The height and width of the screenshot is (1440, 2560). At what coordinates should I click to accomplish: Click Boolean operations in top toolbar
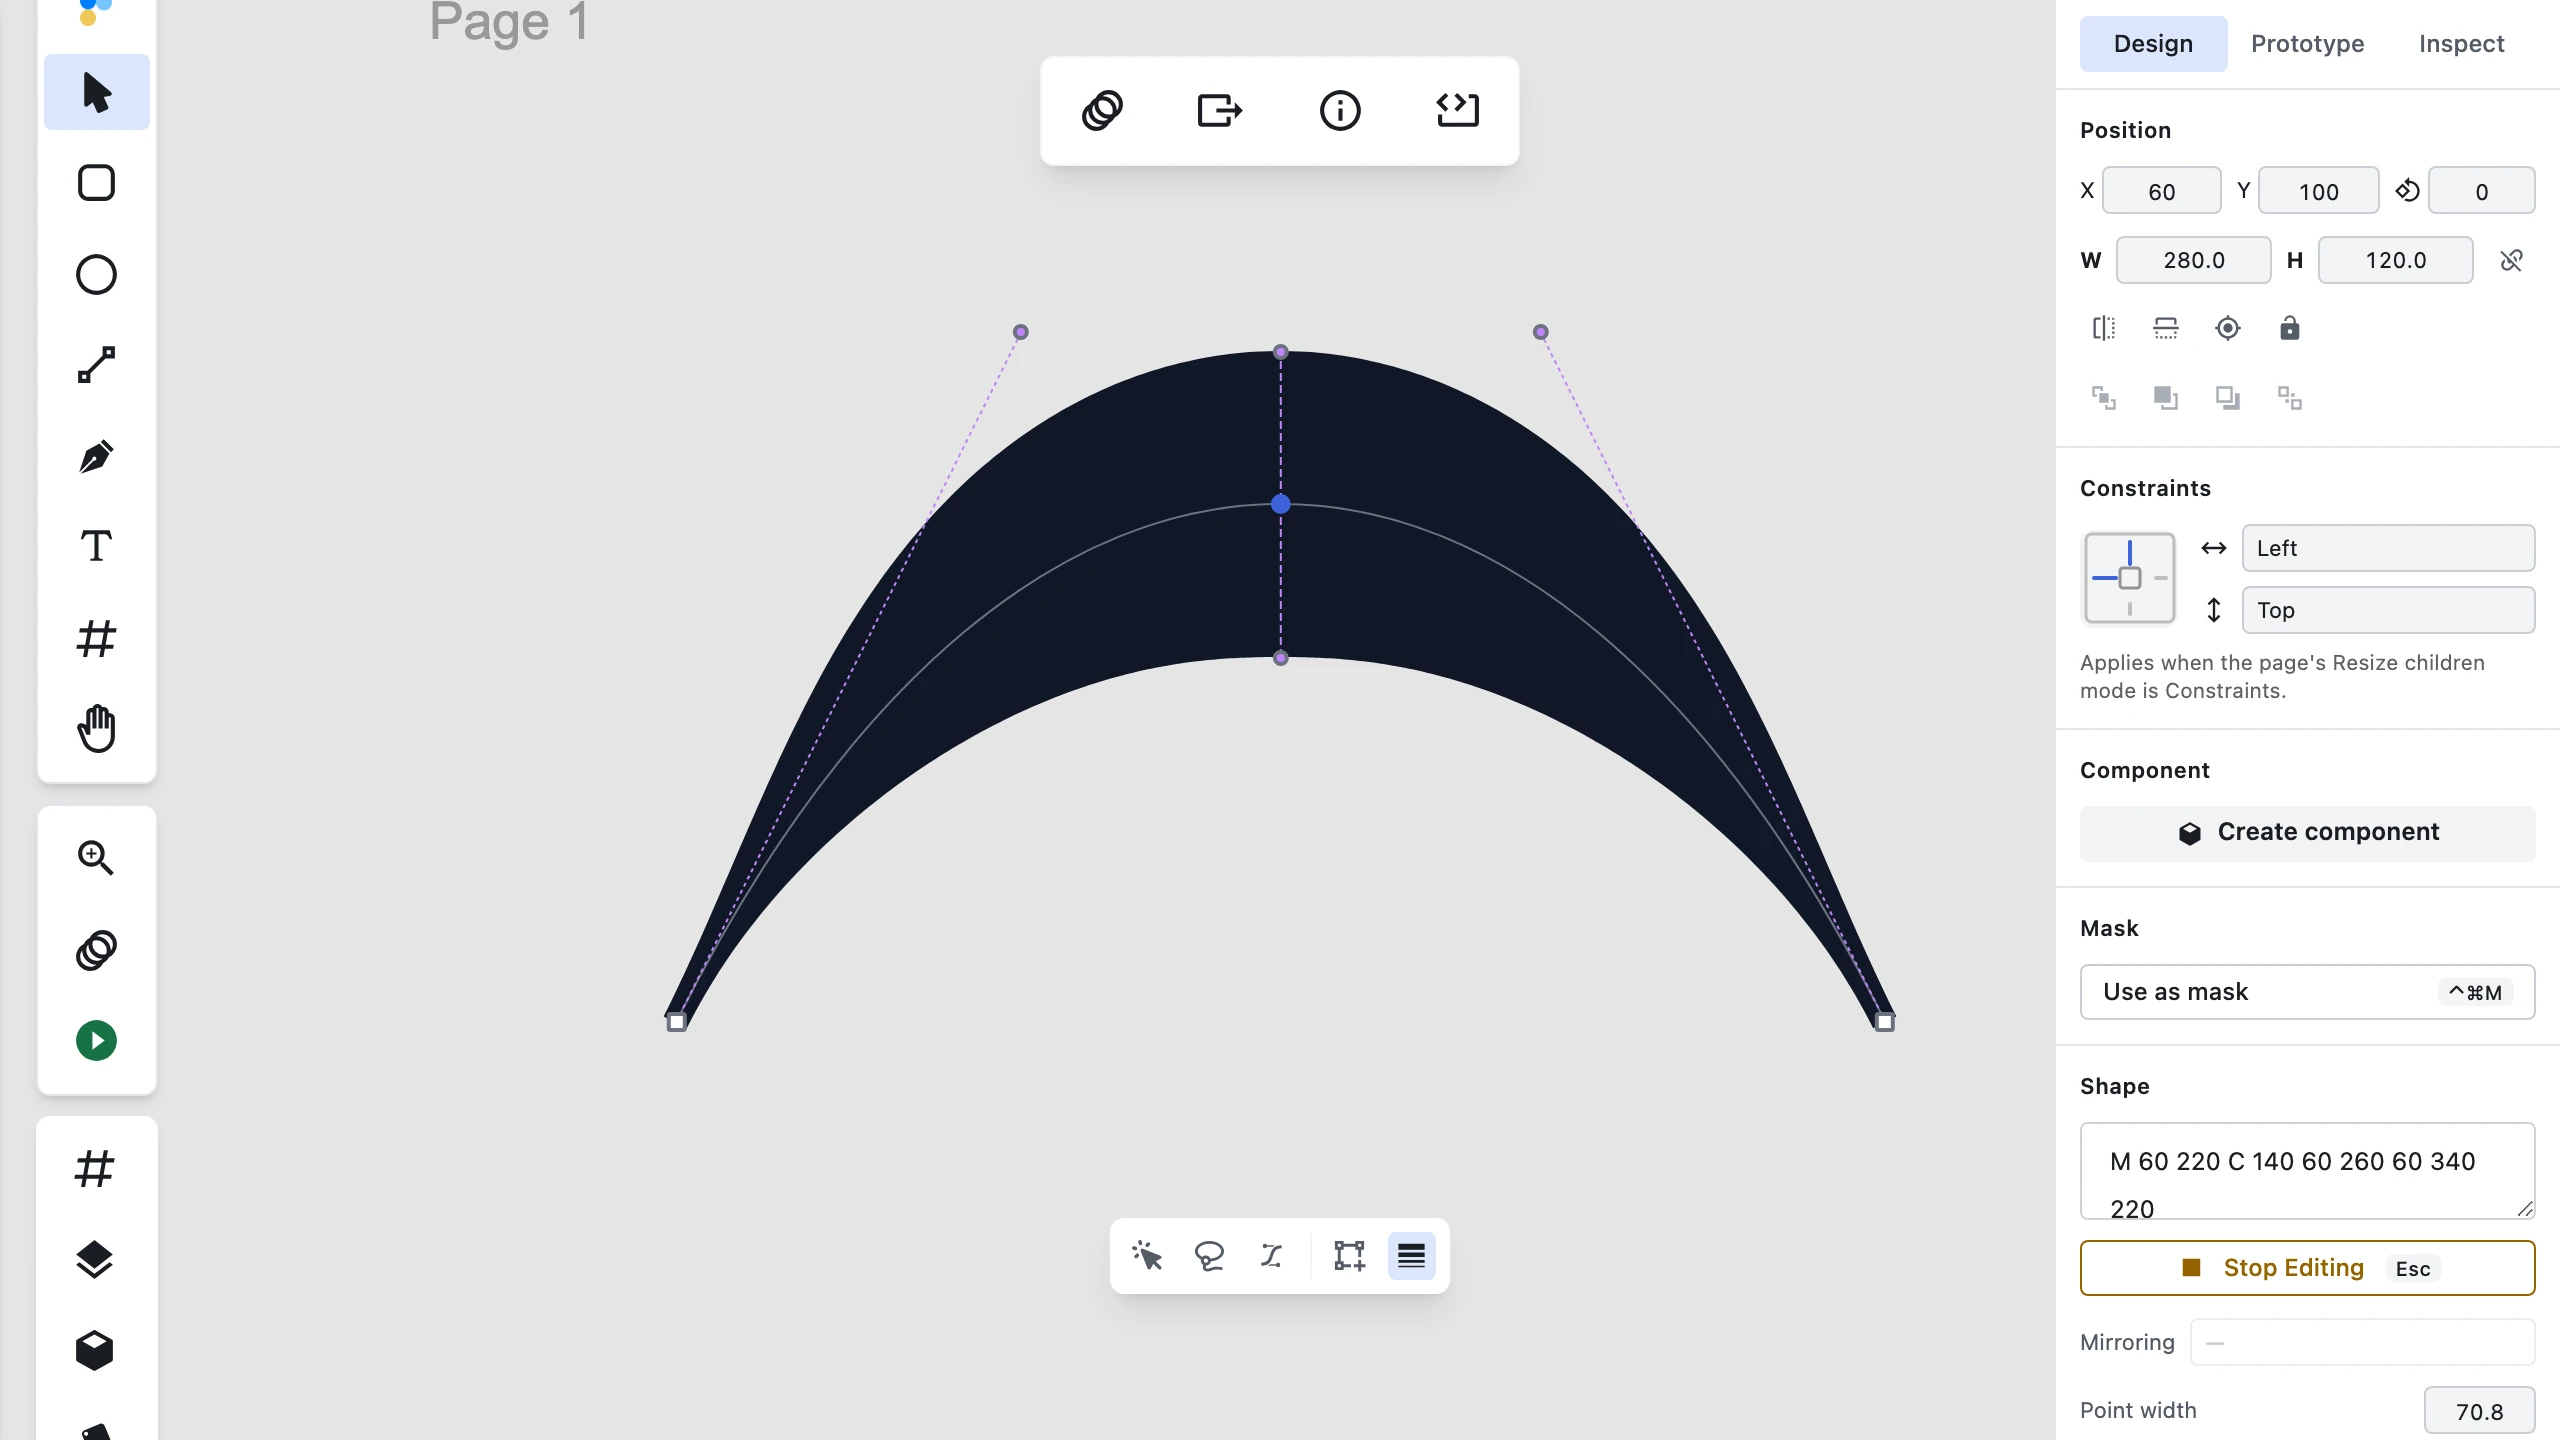coord(1102,110)
